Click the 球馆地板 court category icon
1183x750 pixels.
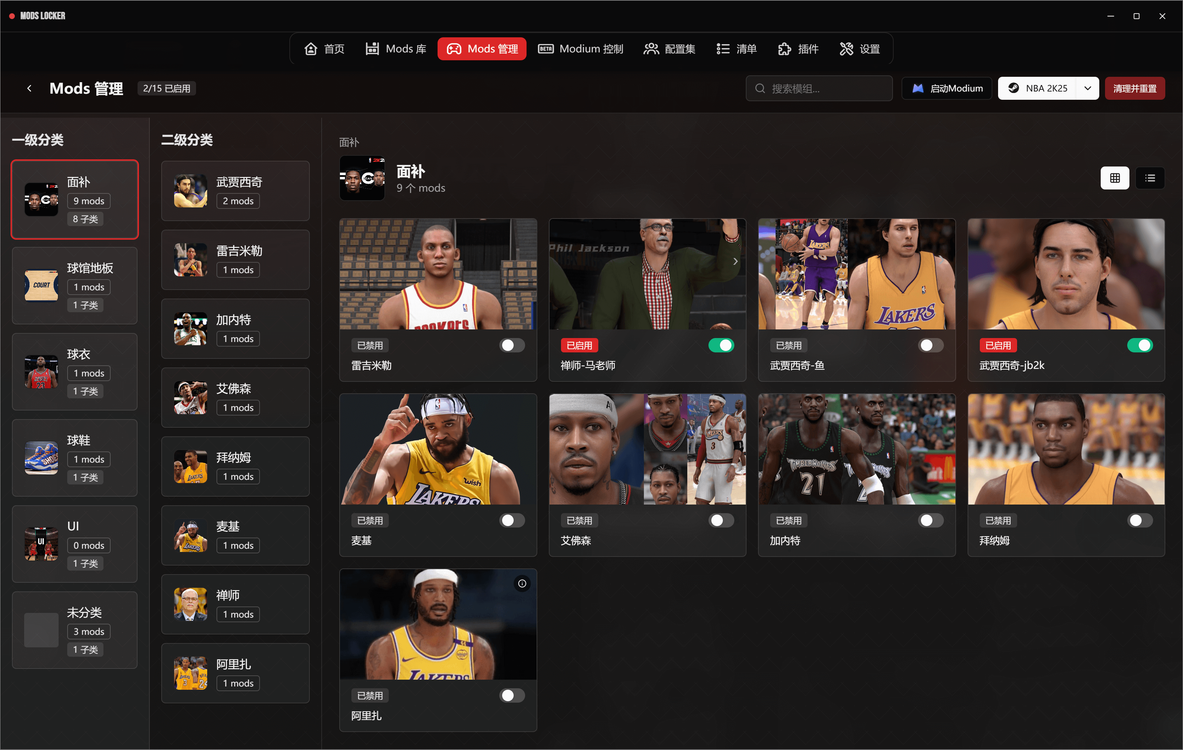[41, 286]
